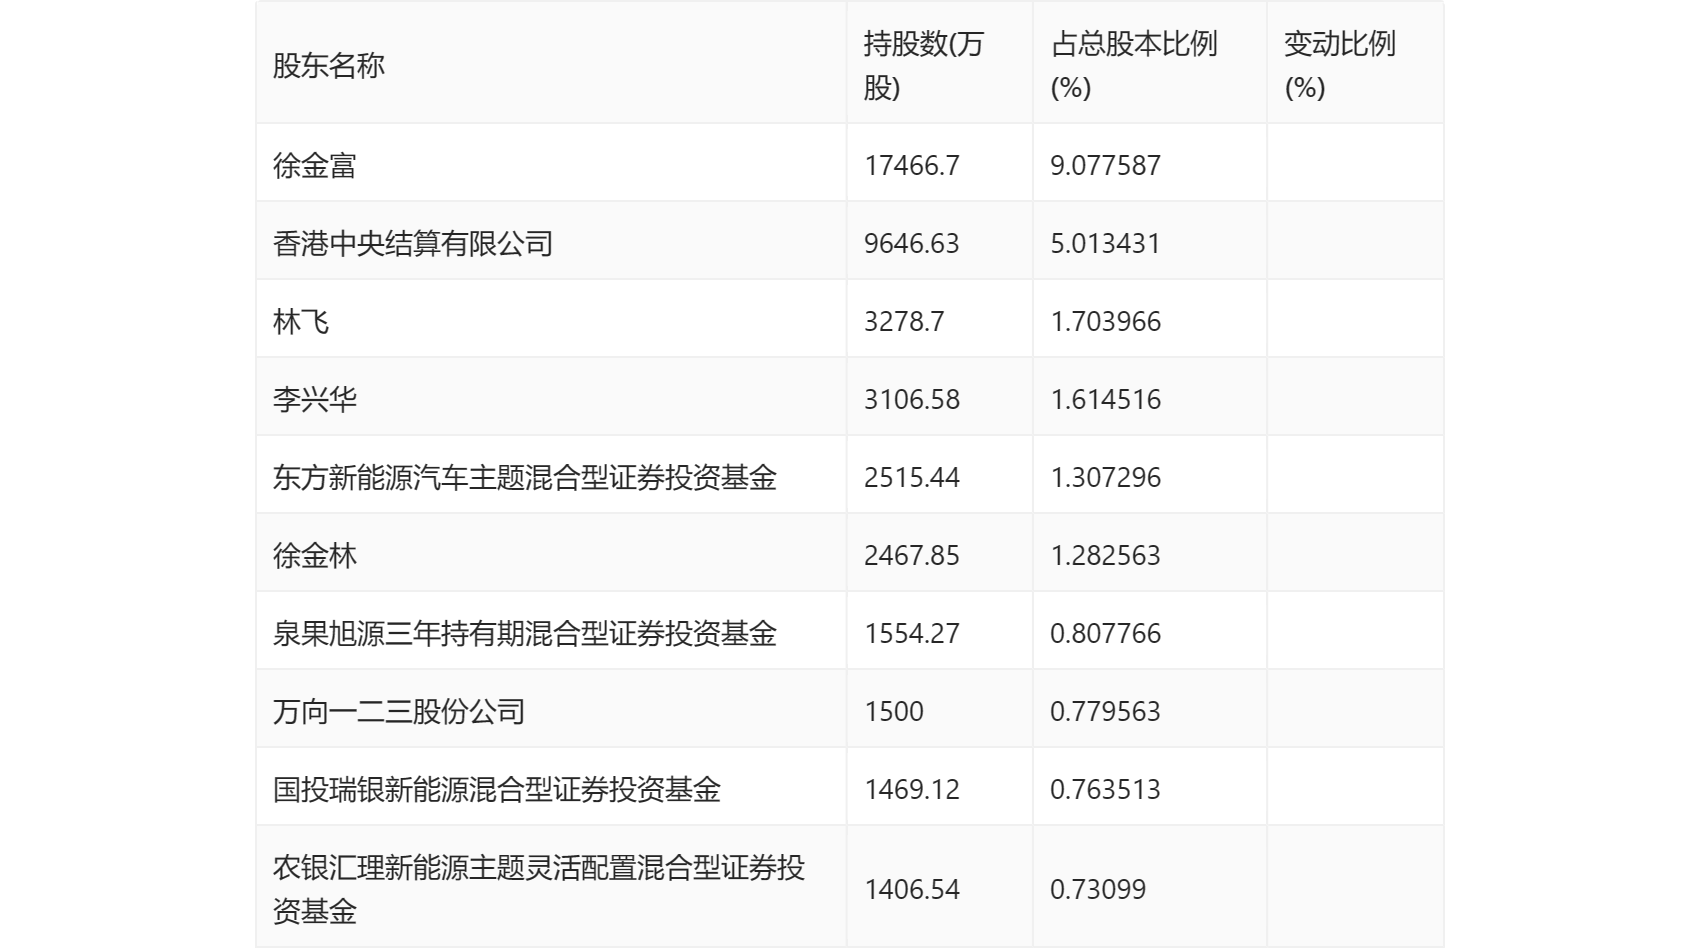This screenshot has height=948, width=1700.
Task: Select shareholding value 9646.63
Action: (x=912, y=243)
